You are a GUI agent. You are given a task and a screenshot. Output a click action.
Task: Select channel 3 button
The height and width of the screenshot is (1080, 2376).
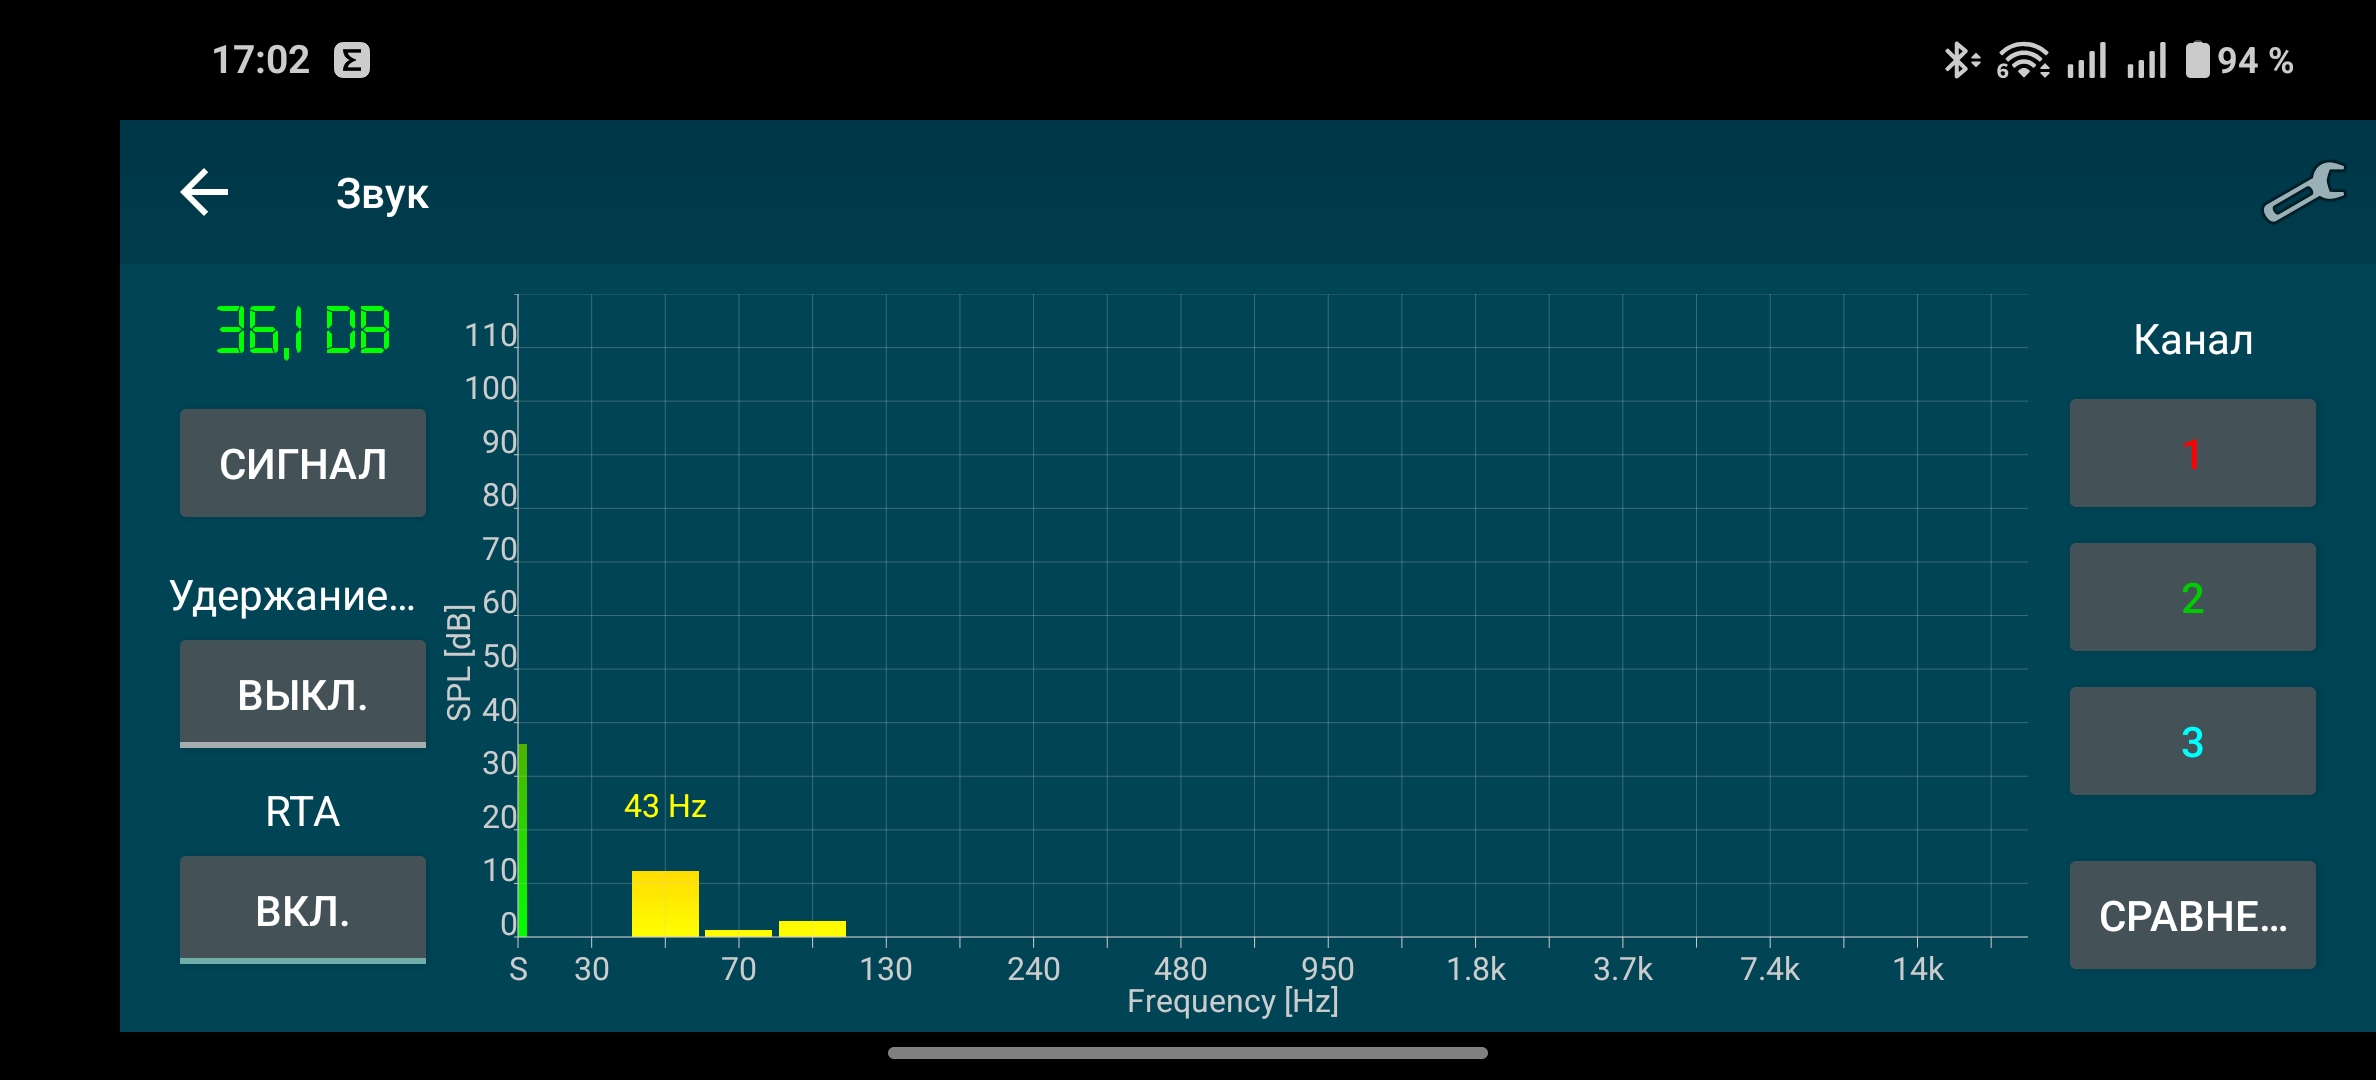2192,742
